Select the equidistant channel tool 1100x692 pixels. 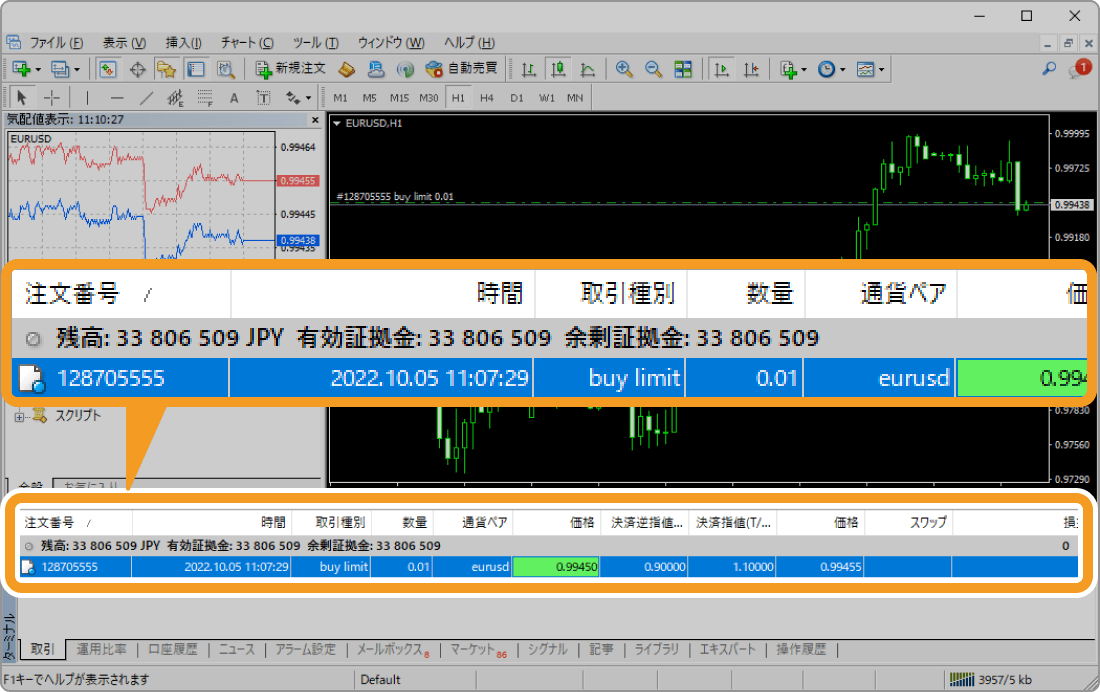pyautogui.click(x=175, y=98)
